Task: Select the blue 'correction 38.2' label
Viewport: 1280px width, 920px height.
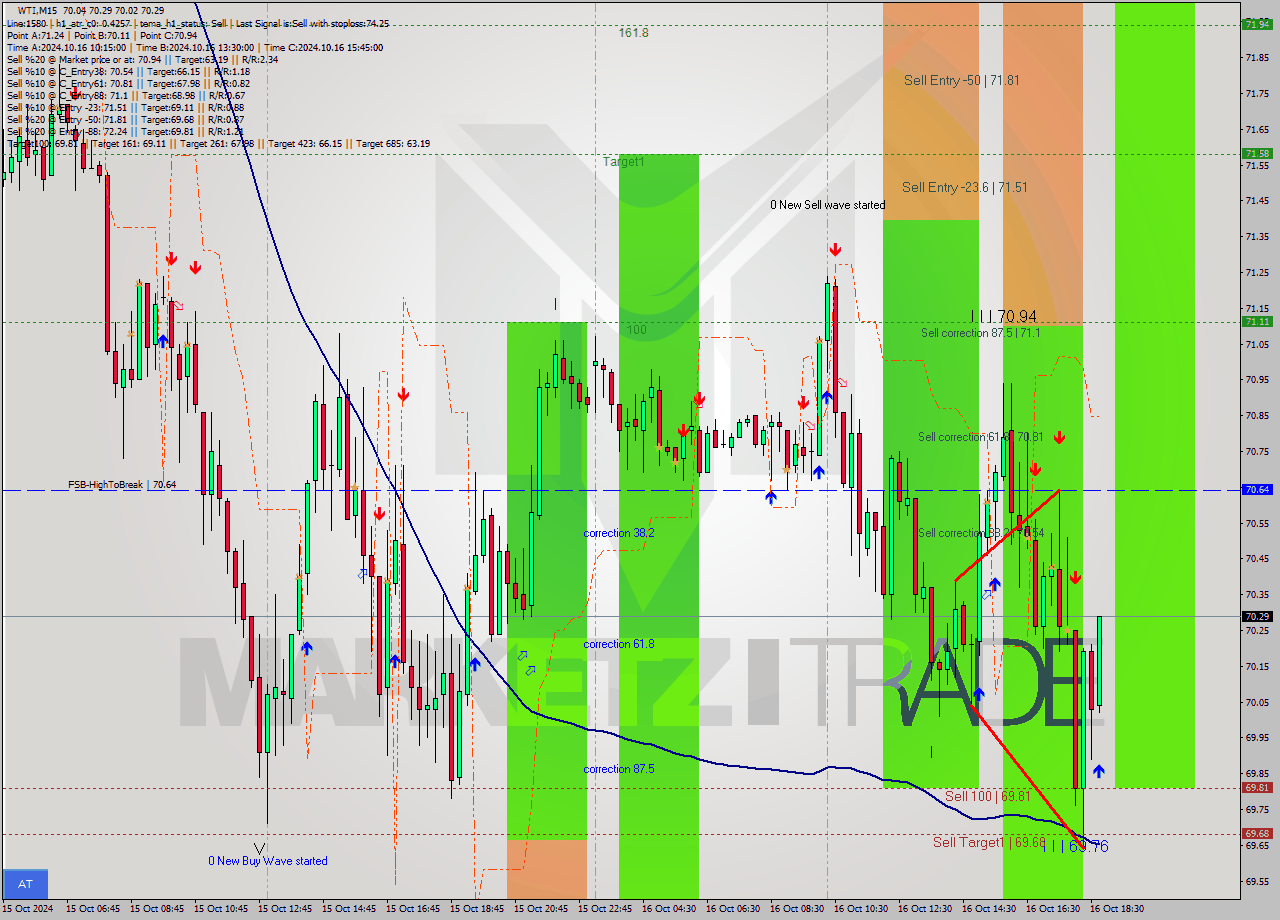Action: coord(619,533)
